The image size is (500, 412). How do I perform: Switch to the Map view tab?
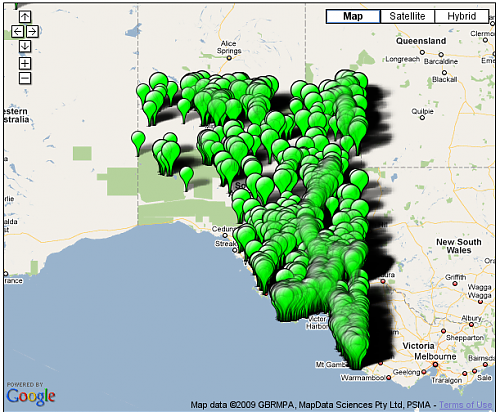(x=353, y=16)
